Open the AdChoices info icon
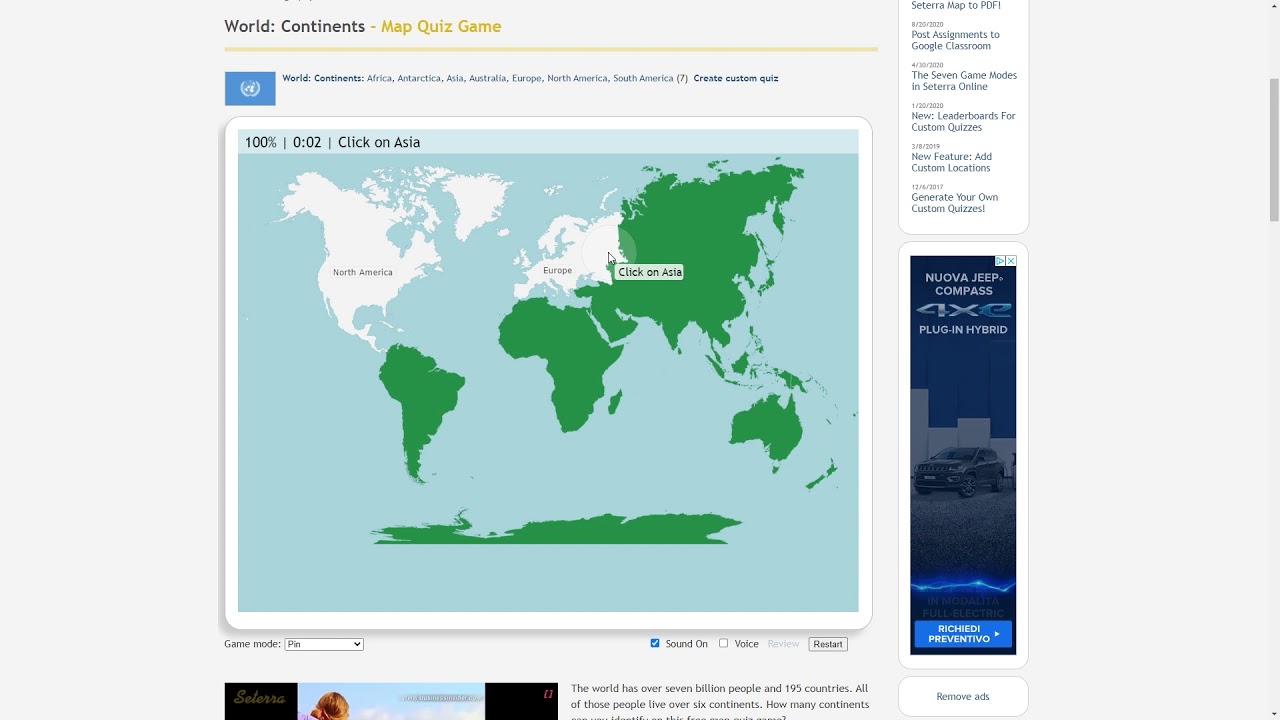Viewport: 1280px width, 720px height. (1000, 261)
